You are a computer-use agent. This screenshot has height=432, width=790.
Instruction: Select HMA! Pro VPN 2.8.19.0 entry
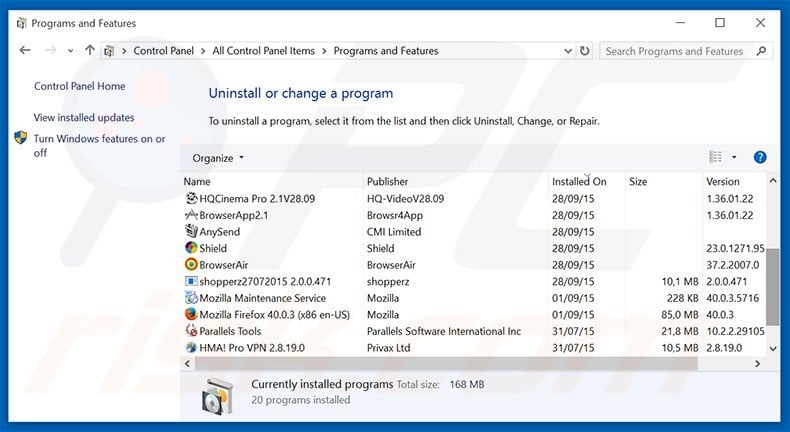(x=252, y=348)
